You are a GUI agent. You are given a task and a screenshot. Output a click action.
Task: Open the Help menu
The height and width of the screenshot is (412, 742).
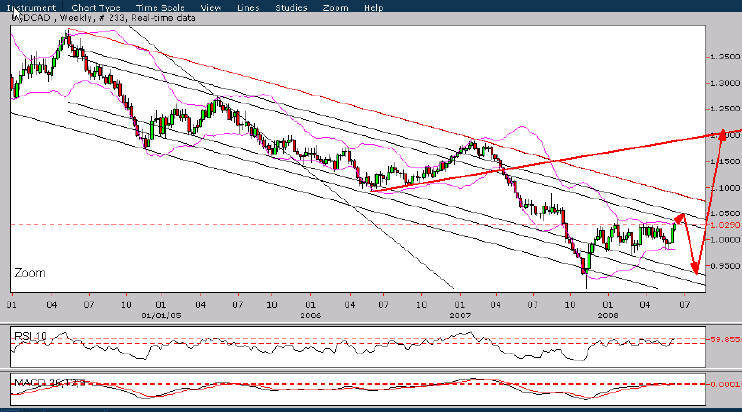[x=373, y=8]
